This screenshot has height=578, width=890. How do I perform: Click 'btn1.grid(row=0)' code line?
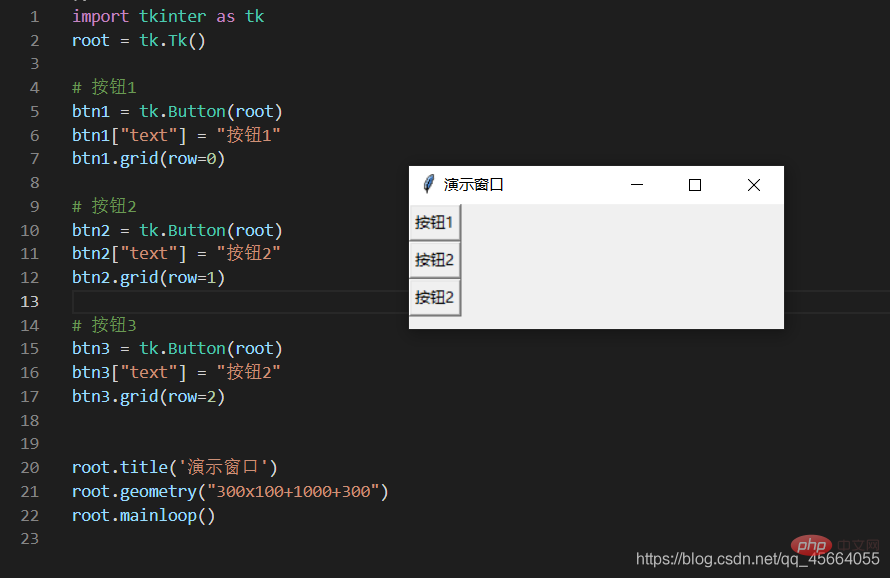pos(148,158)
